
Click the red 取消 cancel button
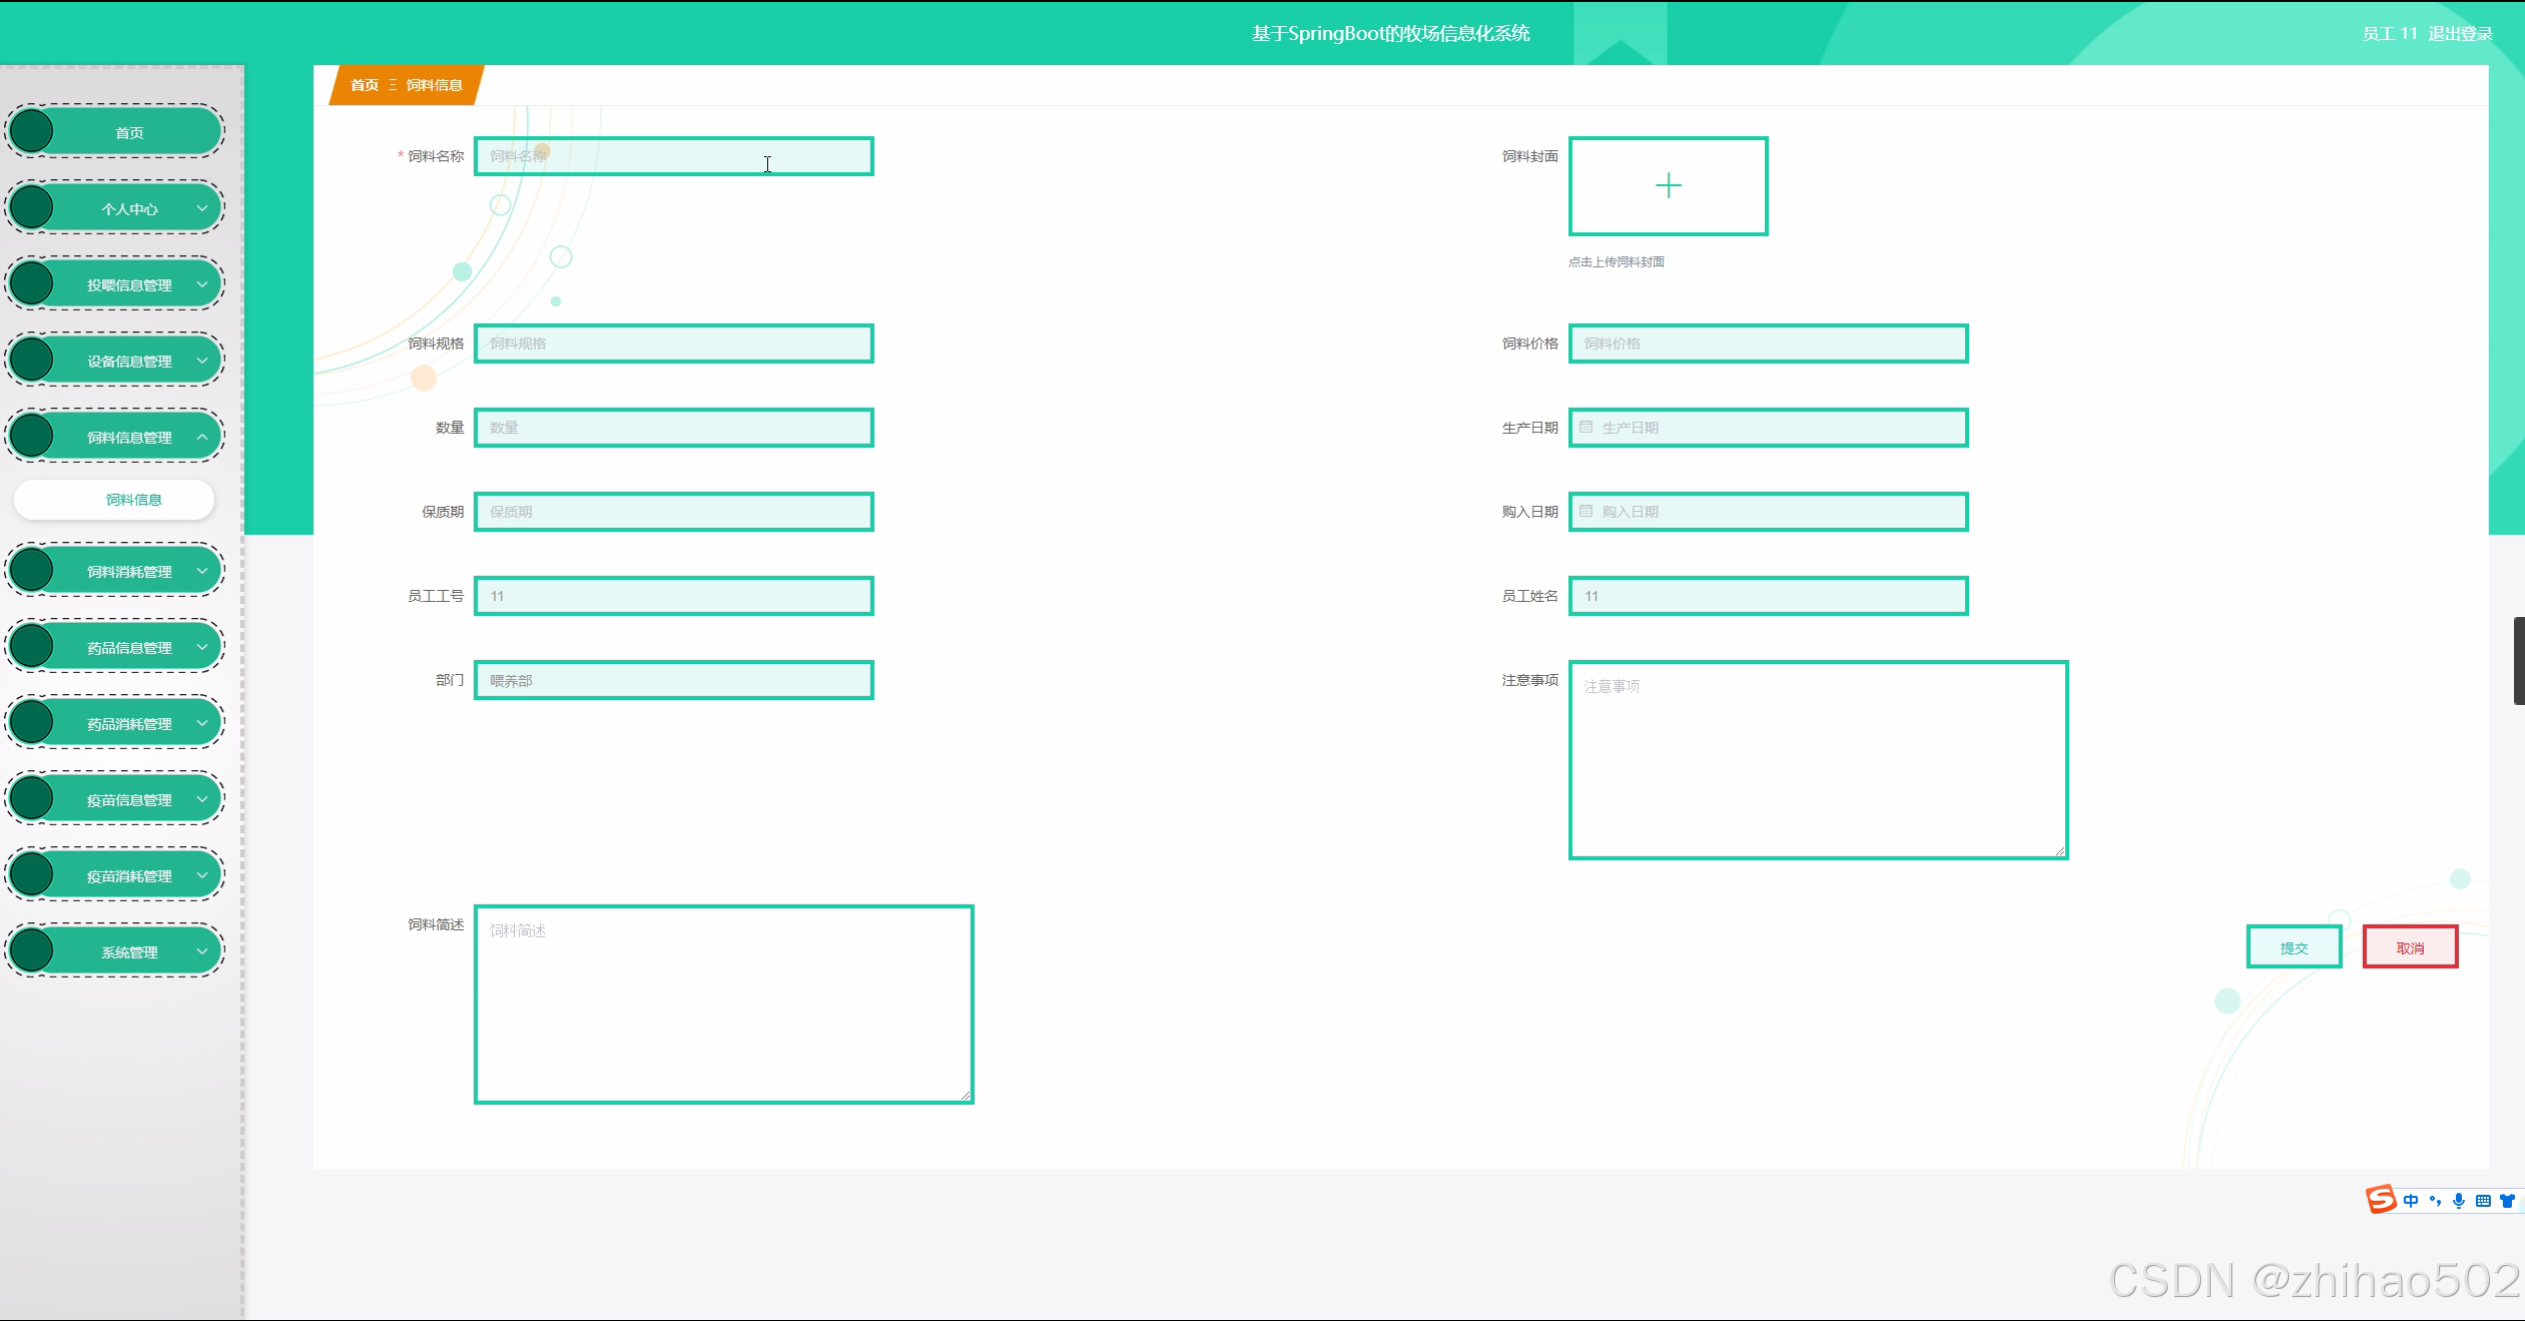pyautogui.click(x=2410, y=947)
